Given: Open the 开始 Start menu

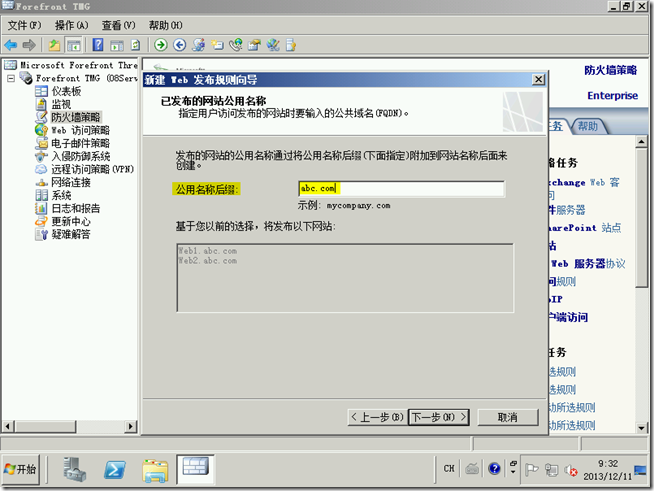Looking at the screenshot, I should click(20, 469).
